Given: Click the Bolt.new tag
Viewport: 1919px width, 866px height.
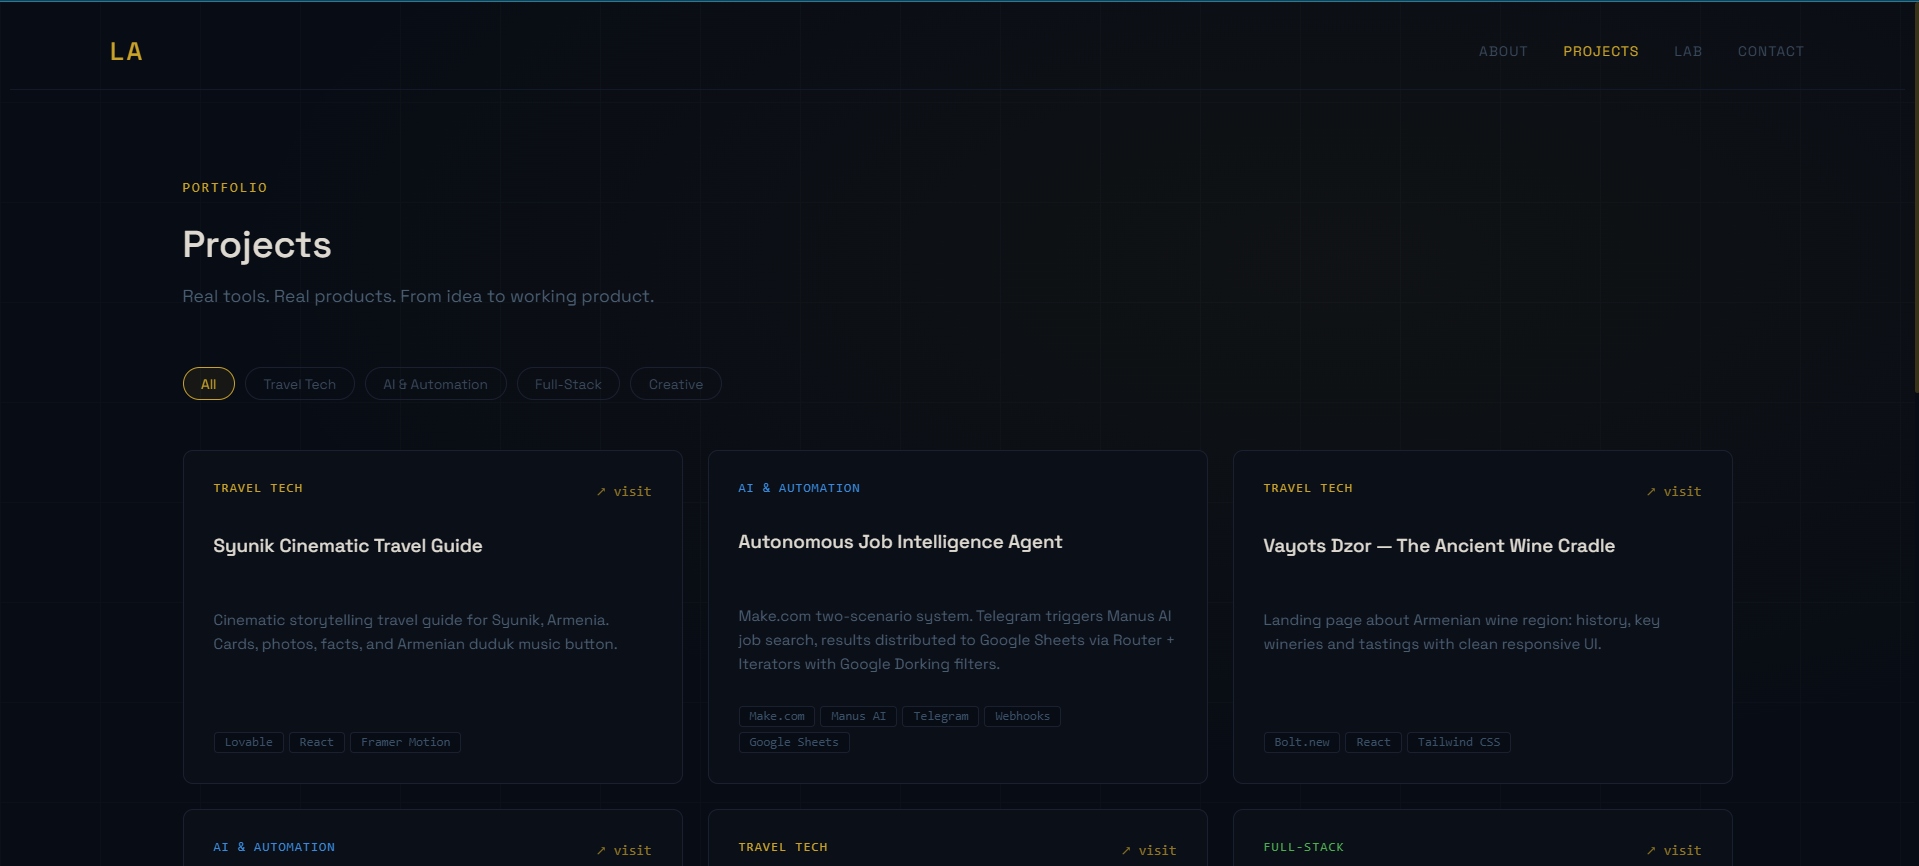Looking at the screenshot, I should point(1302,742).
